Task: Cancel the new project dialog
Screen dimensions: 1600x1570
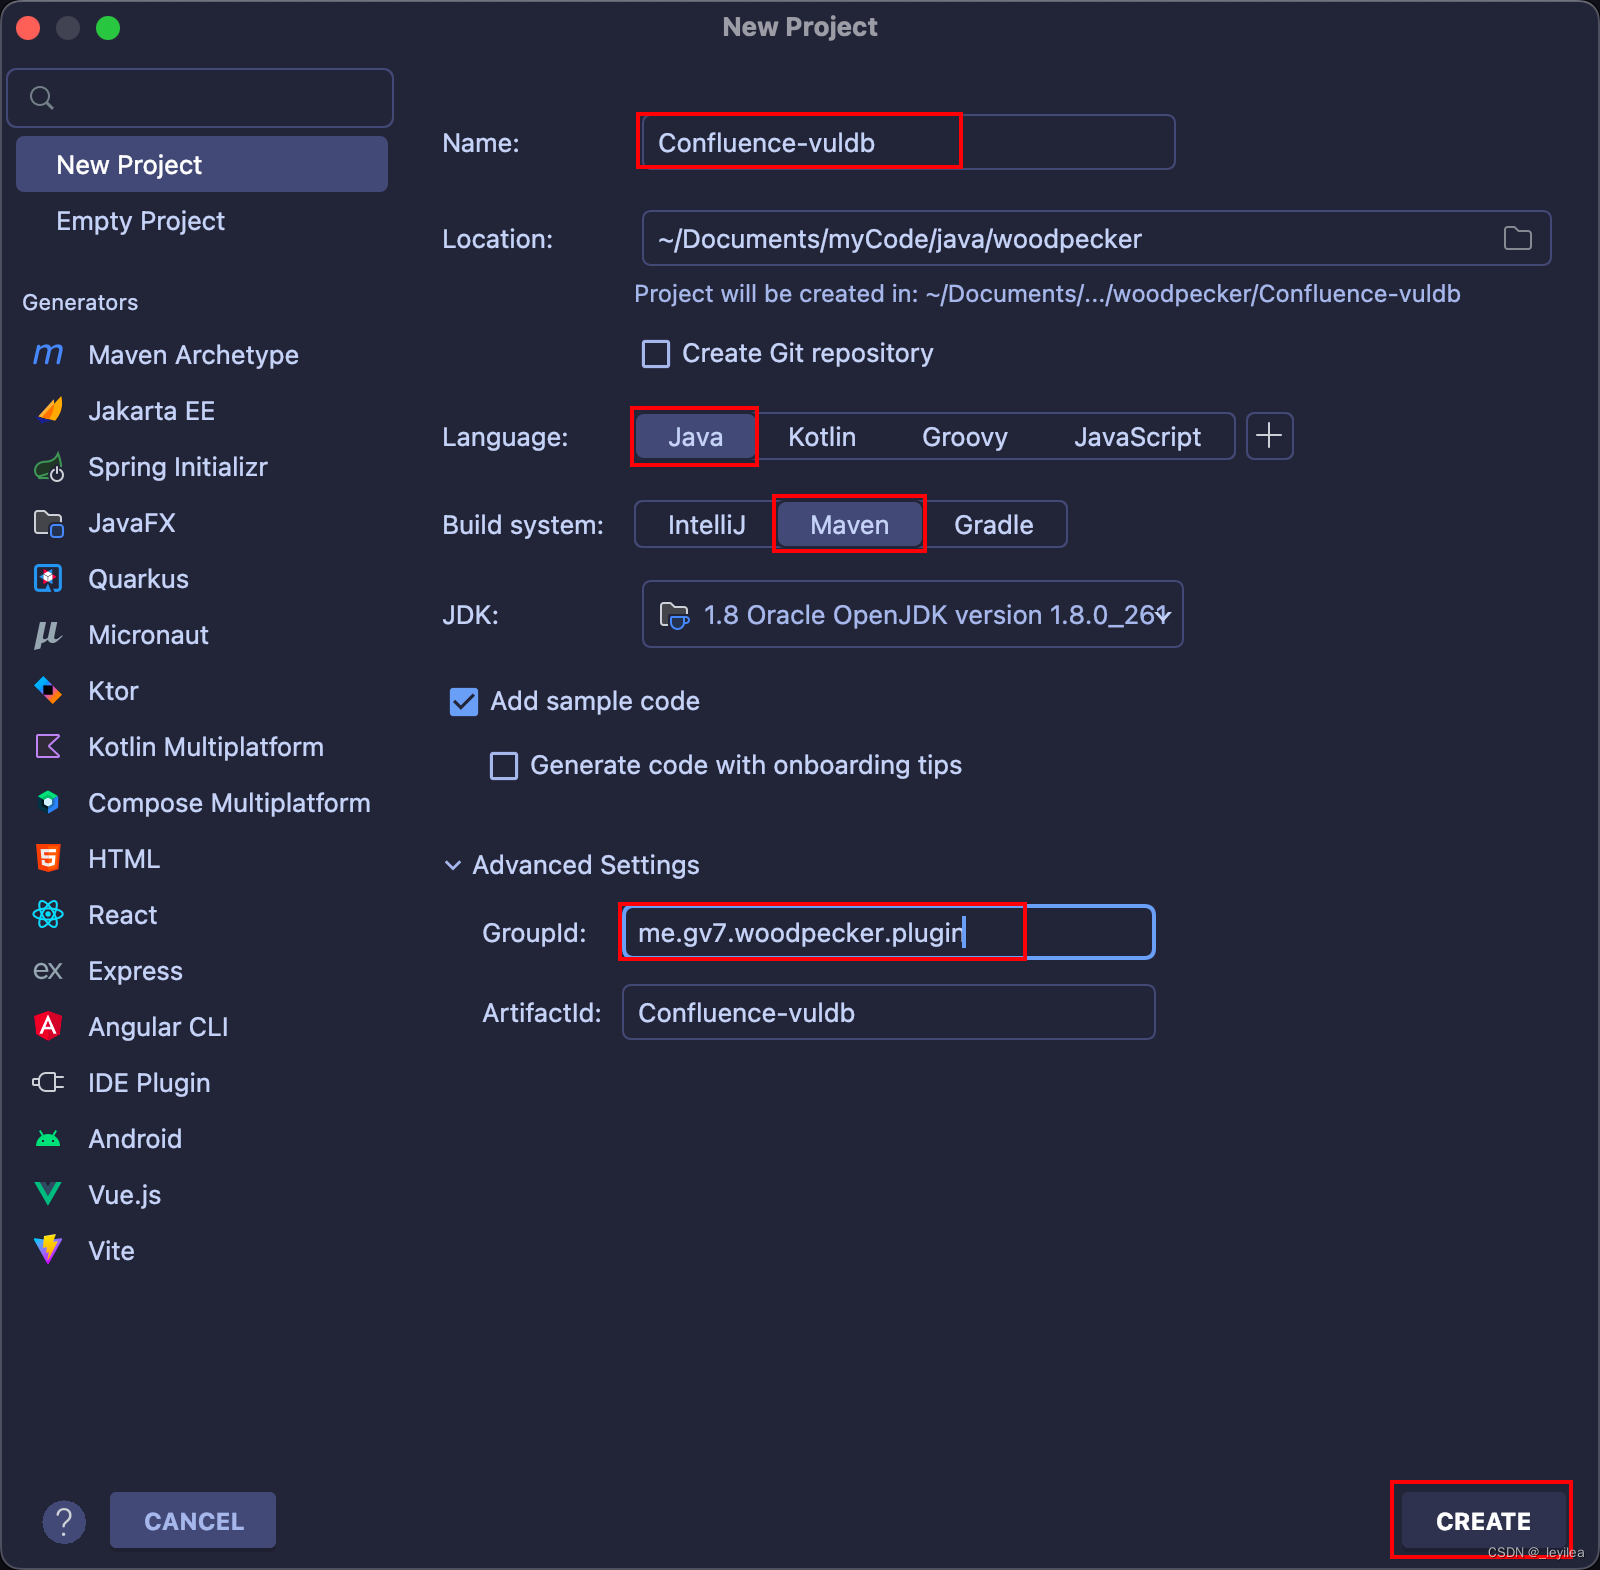Action: [192, 1520]
